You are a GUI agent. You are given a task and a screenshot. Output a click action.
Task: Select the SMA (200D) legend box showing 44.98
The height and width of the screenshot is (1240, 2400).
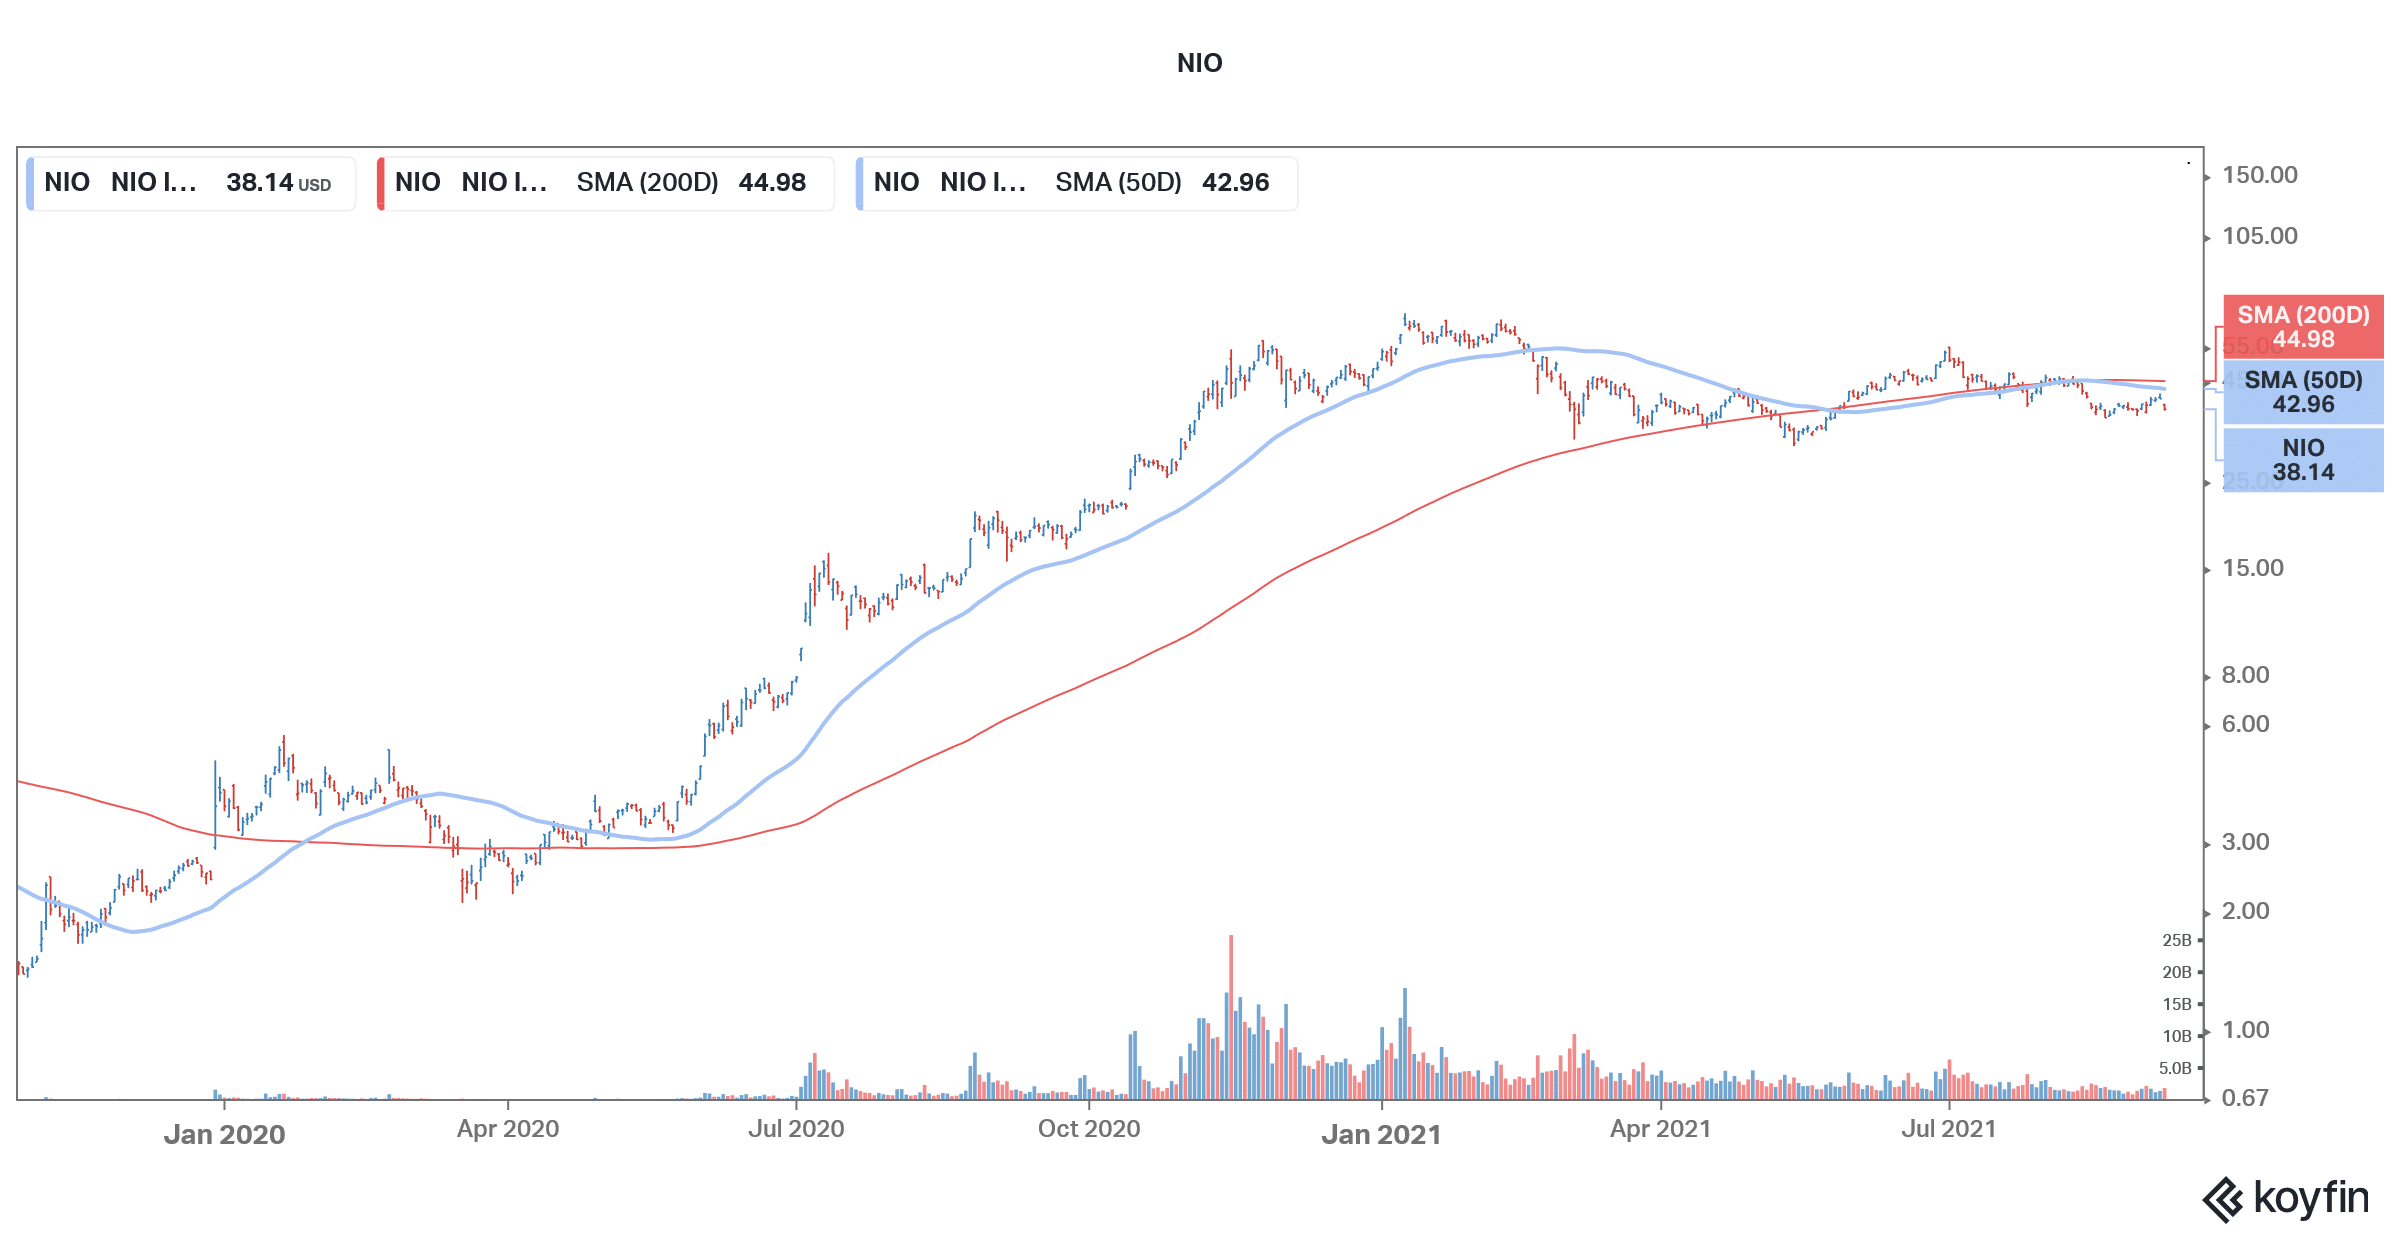coord(606,183)
